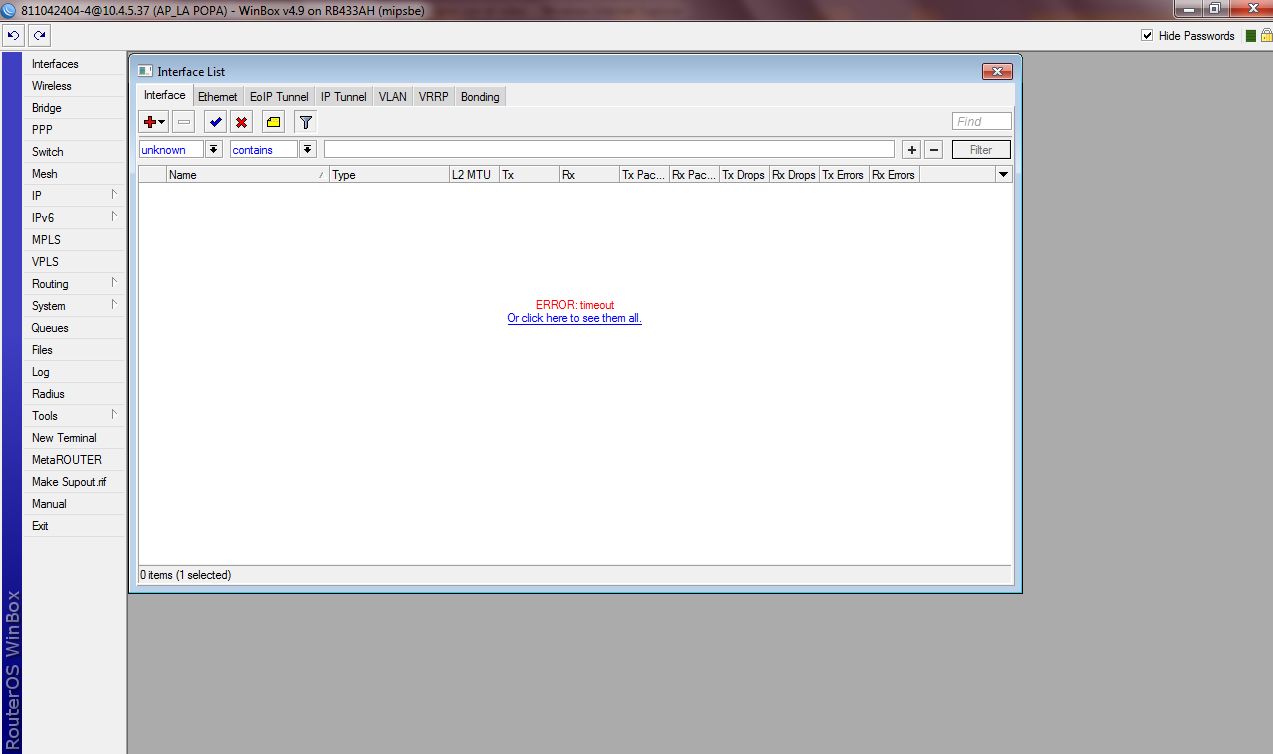Click the plus button beside the filter row
The height and width of the screenshot is (754, 1273).
click(911, 148)
